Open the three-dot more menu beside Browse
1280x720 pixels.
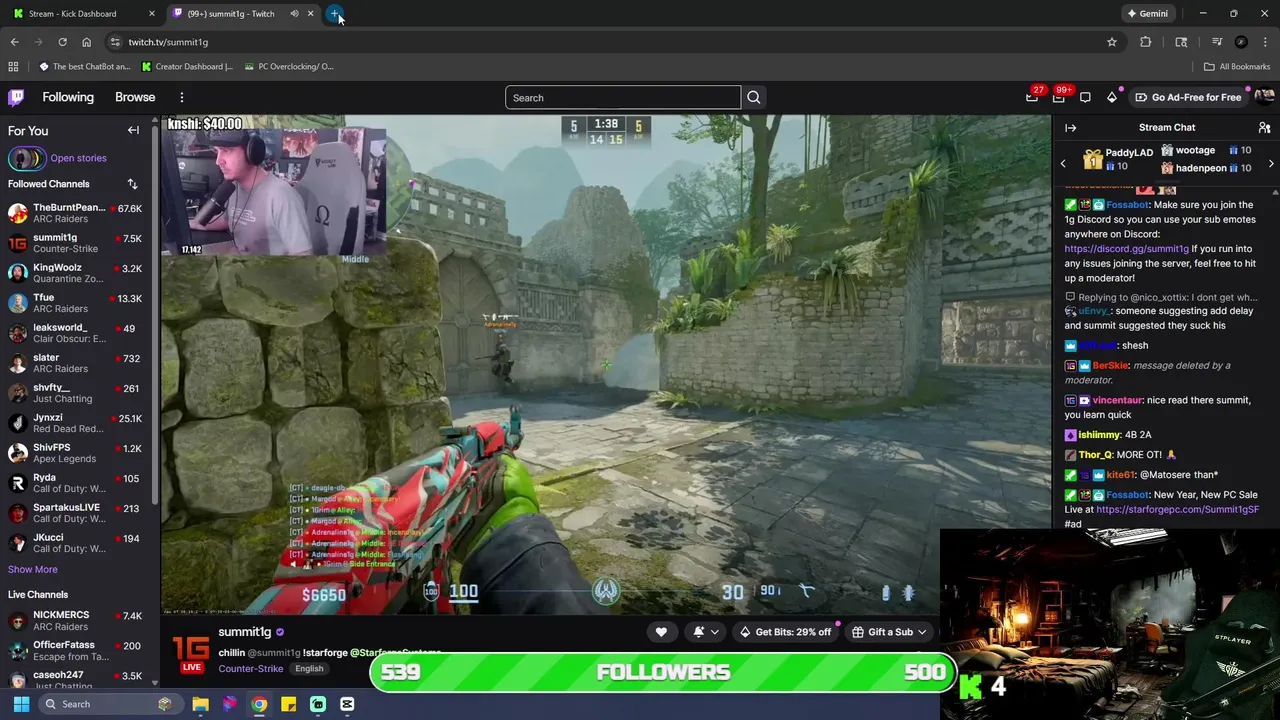pos(182,97)
